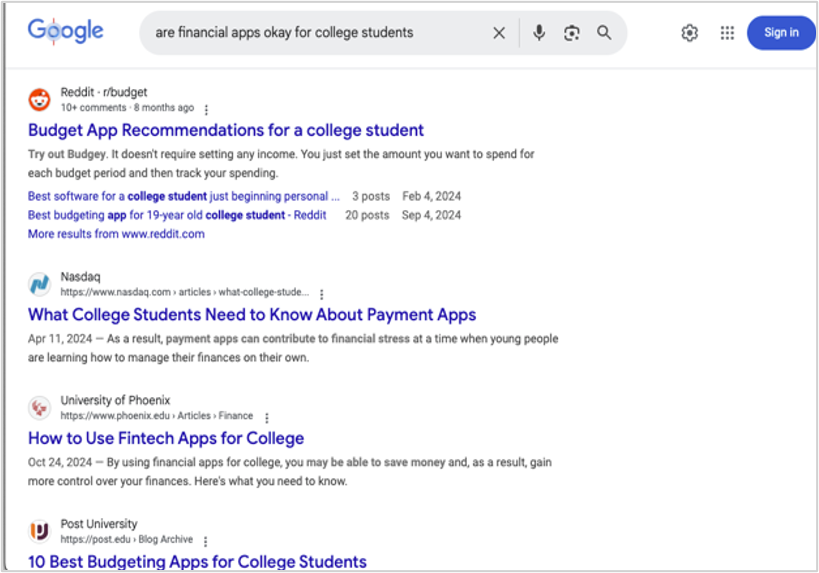819x573 pixels.
Task: Open Best software for a college student link
Action: pos(184,196)
